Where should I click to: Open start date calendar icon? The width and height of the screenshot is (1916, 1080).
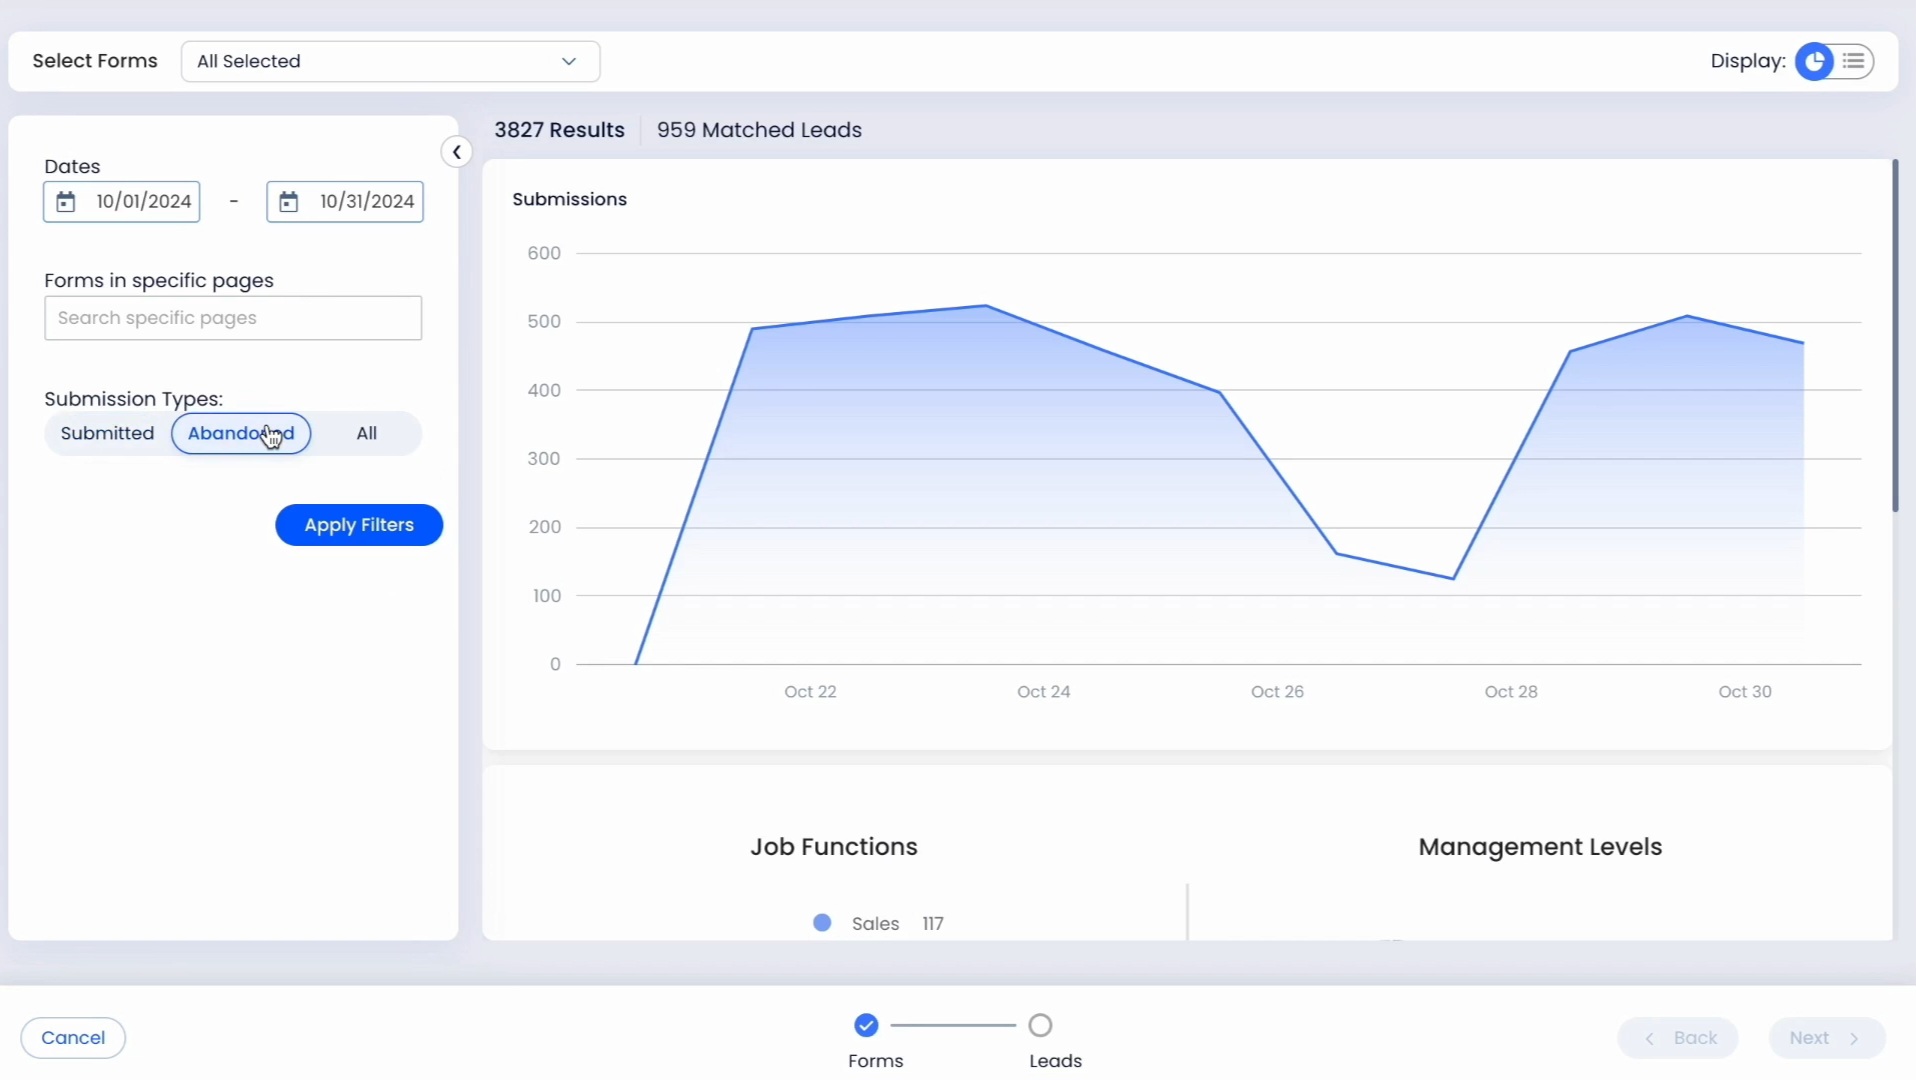[x=66, y=202]
